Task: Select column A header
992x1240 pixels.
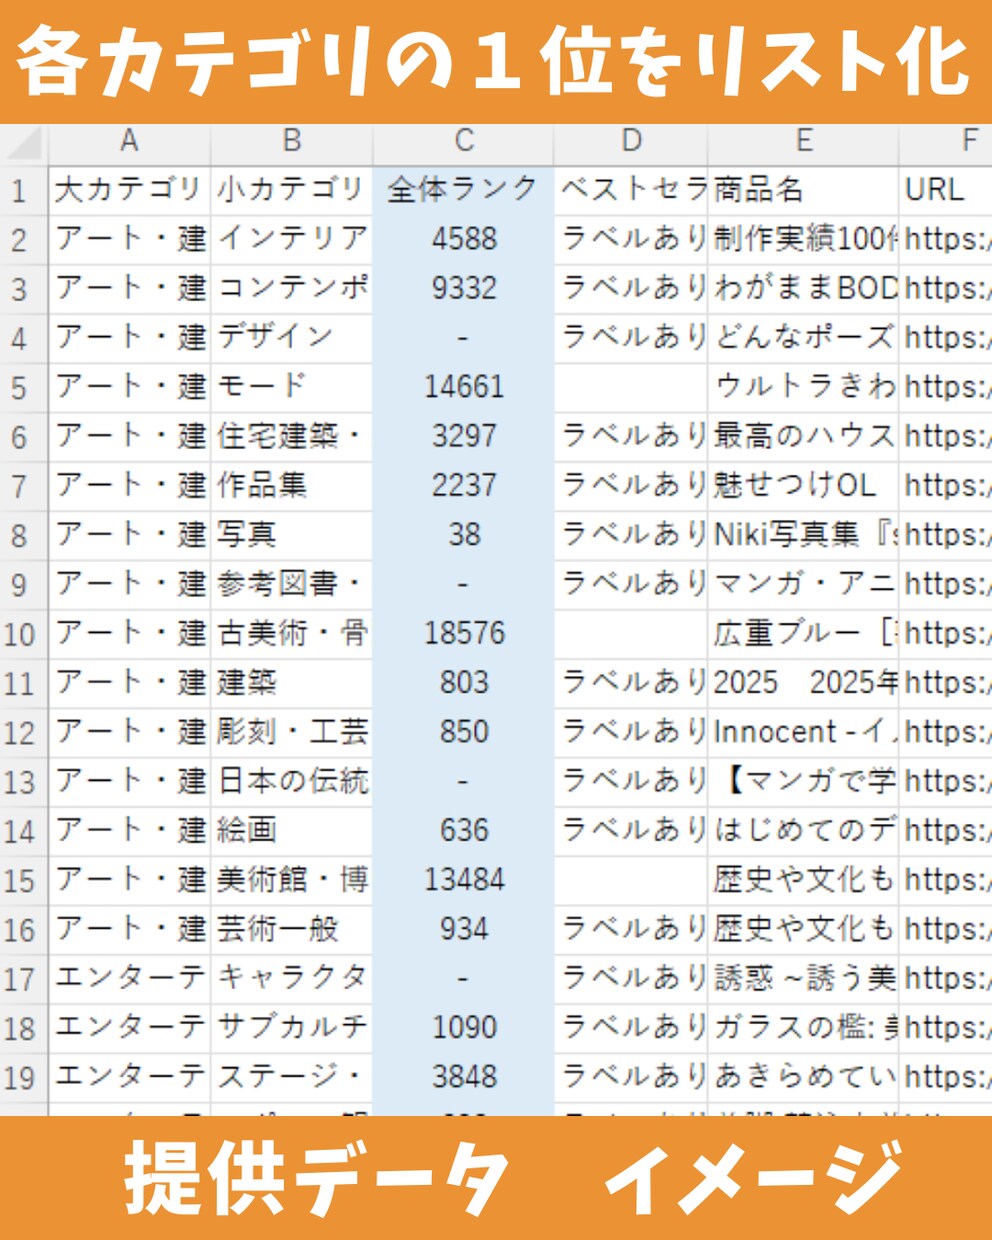Action: tap(129, 143)
